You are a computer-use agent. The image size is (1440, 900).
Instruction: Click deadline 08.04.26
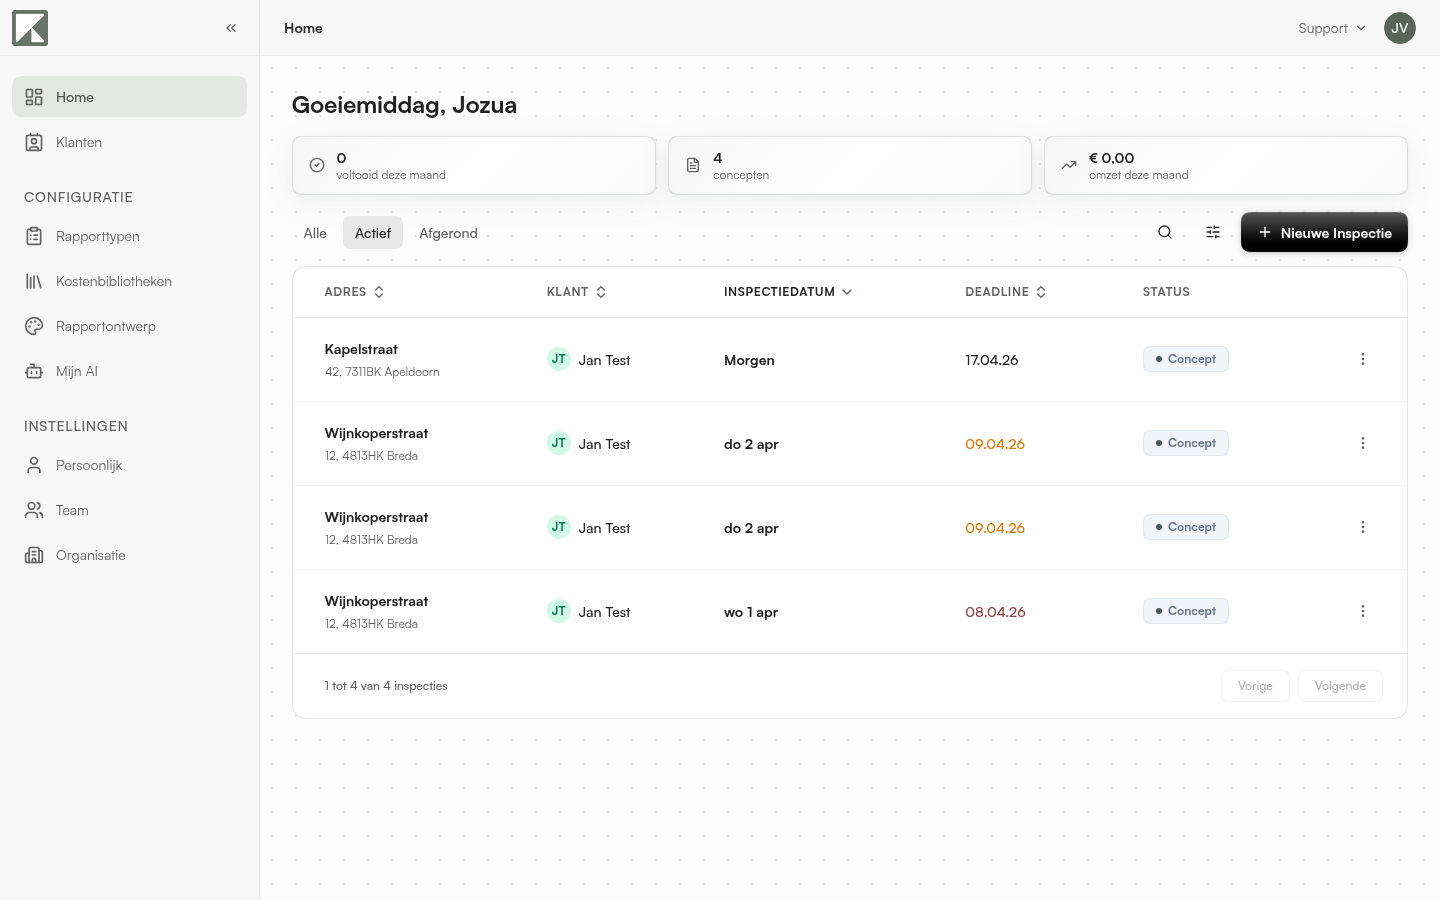tap(995, 612)
